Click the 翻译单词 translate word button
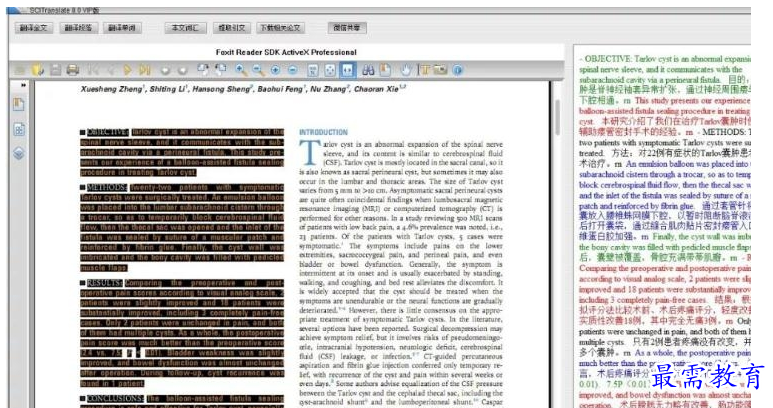Viewport: 773px width, 408px height. (122, 28)
